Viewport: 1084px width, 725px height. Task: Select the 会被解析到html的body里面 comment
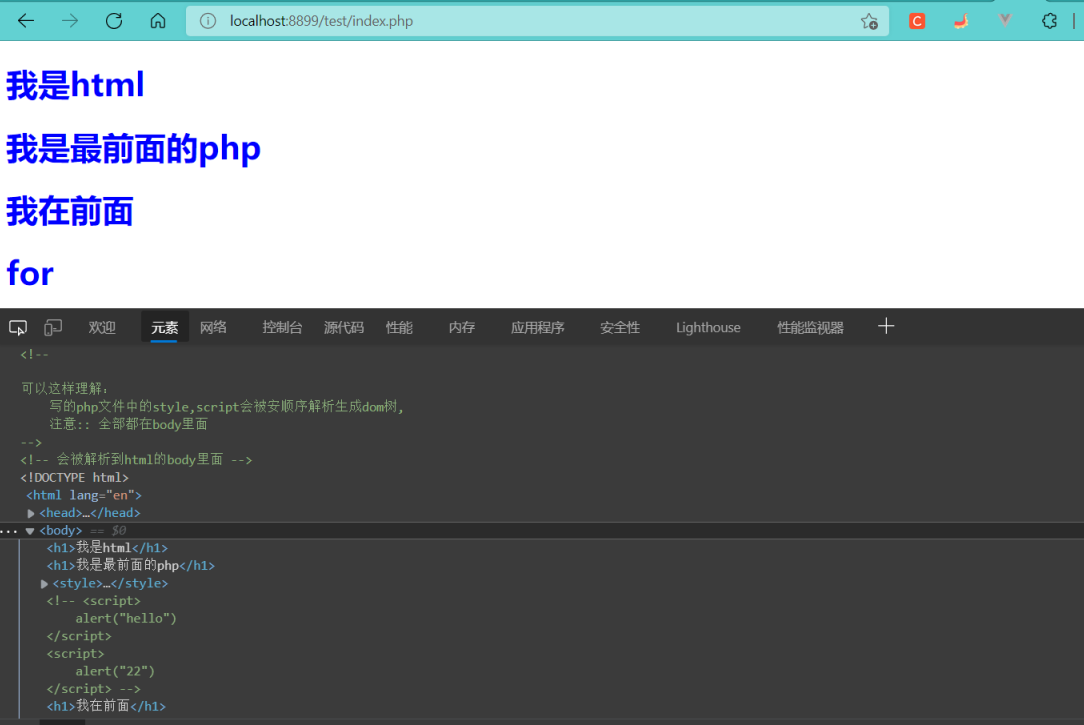click(136, 460)
